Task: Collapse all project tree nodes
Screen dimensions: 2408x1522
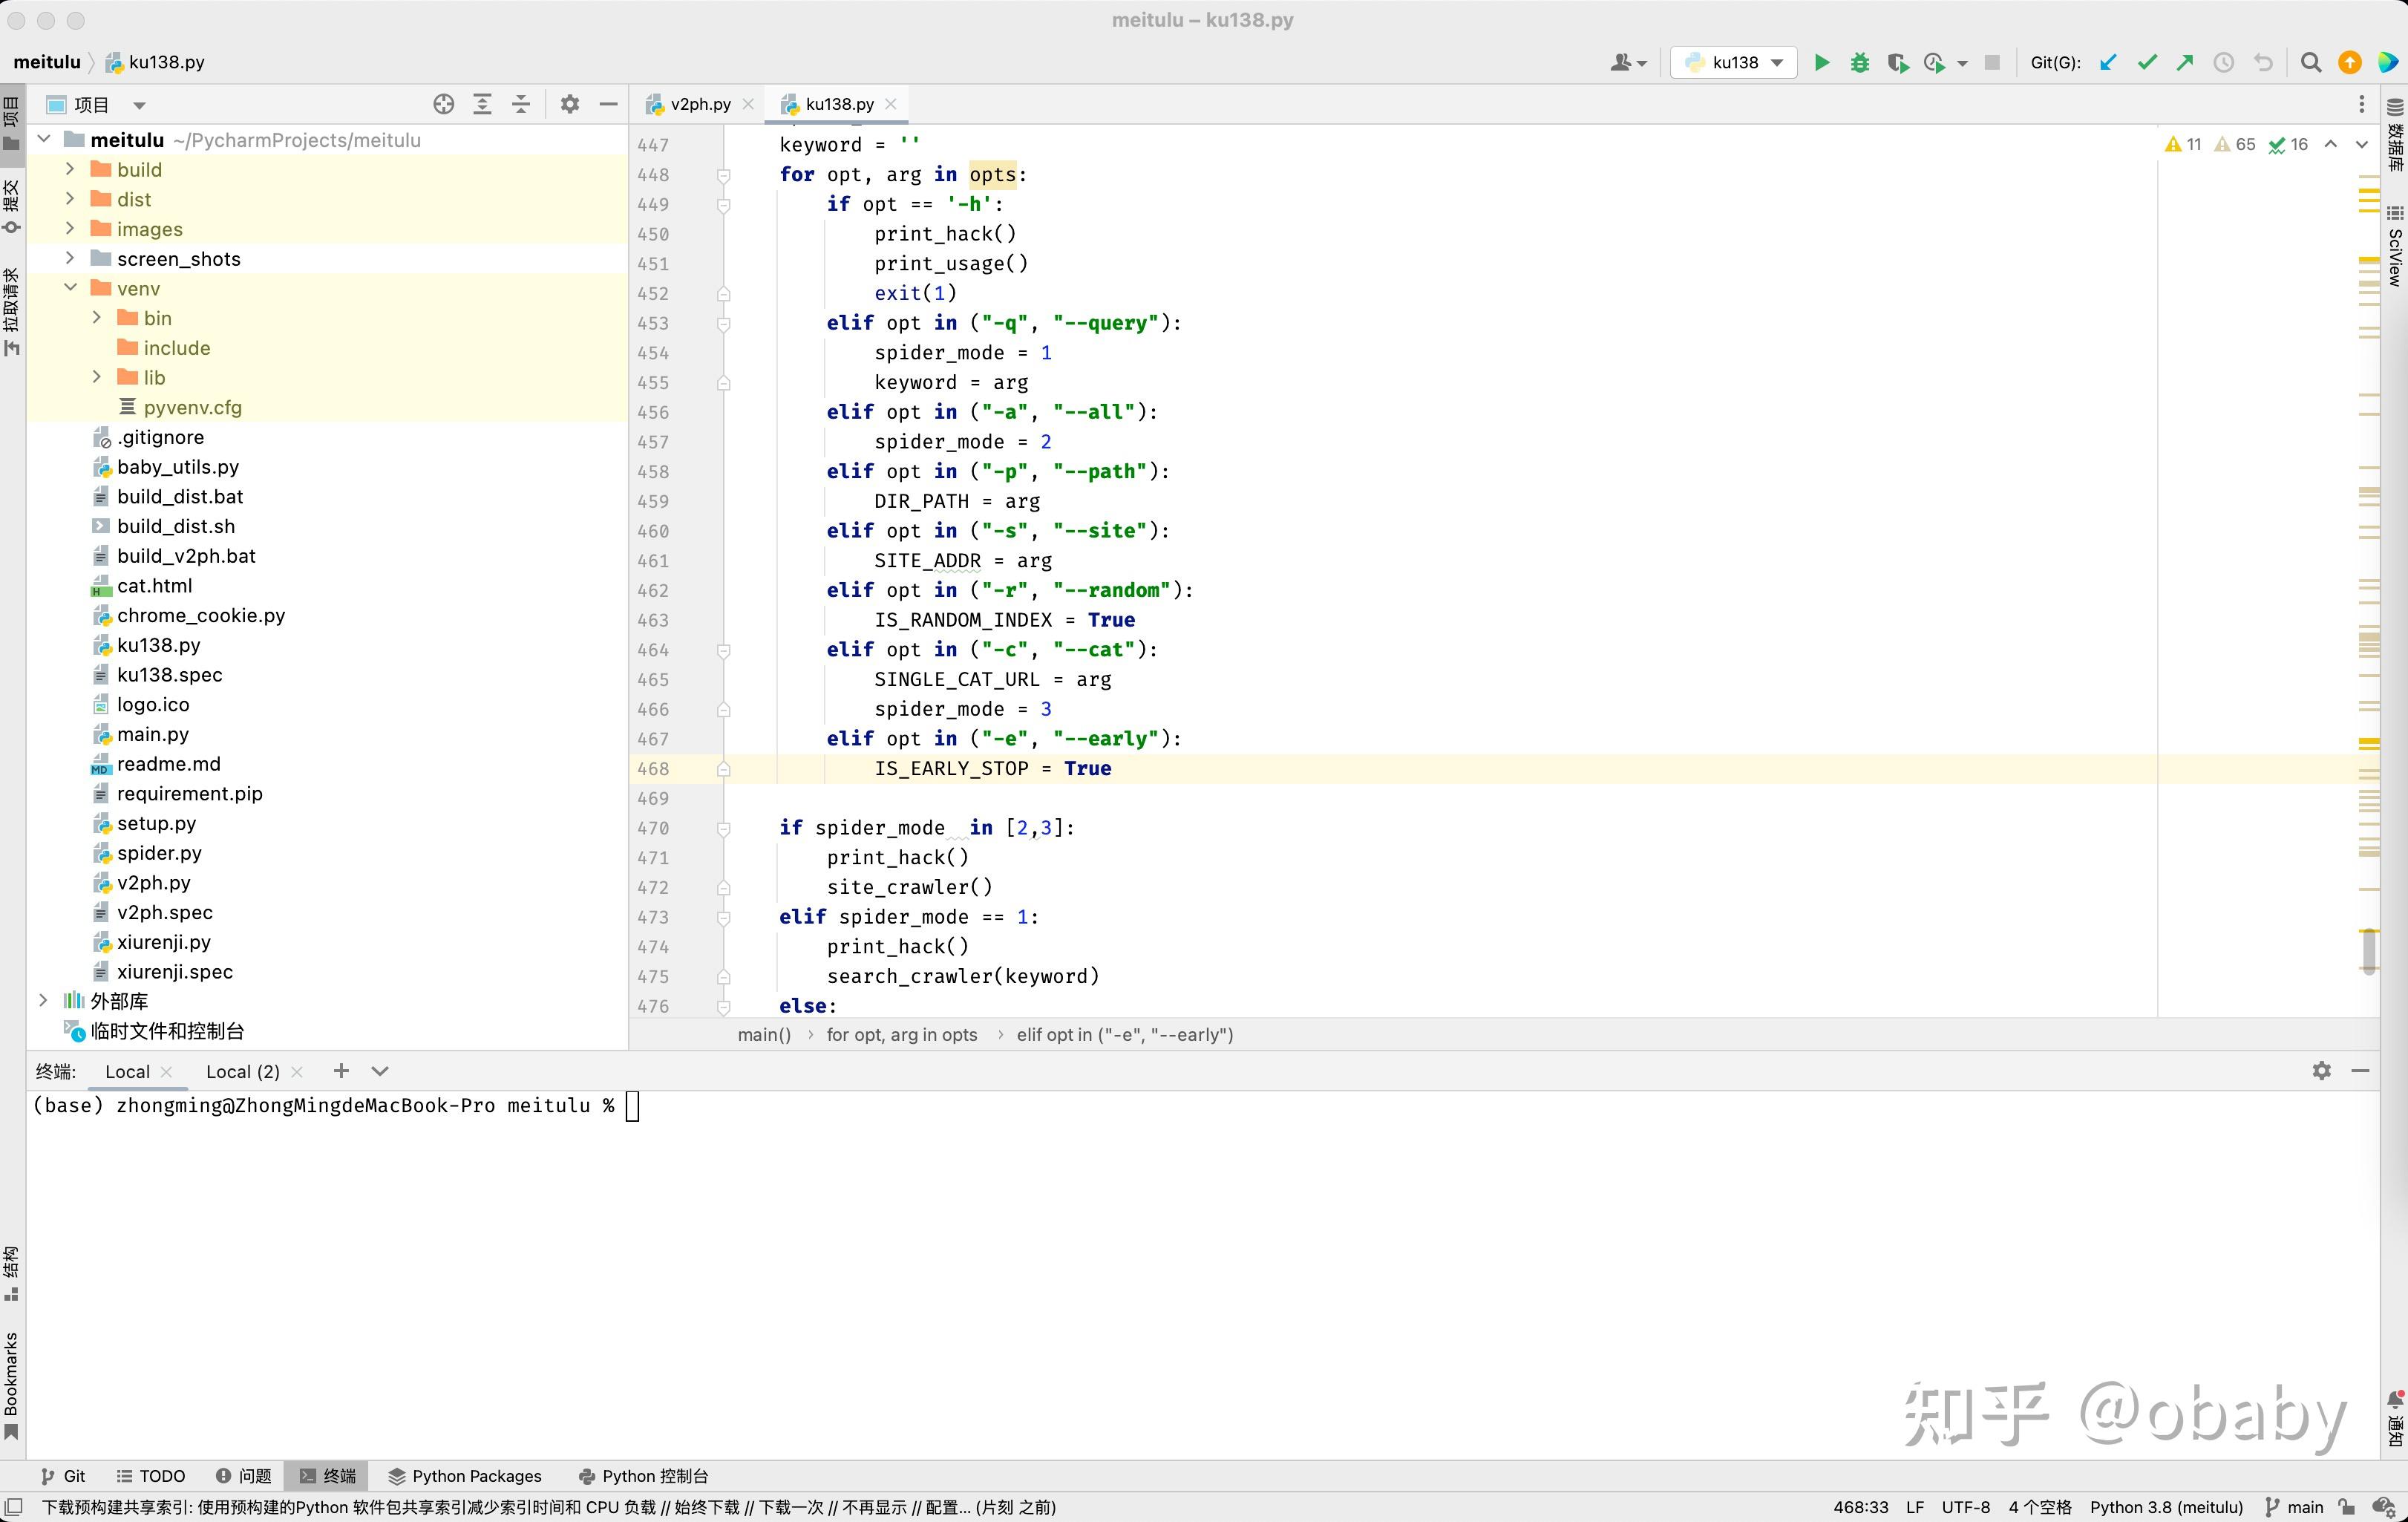Action: point(521,104)
